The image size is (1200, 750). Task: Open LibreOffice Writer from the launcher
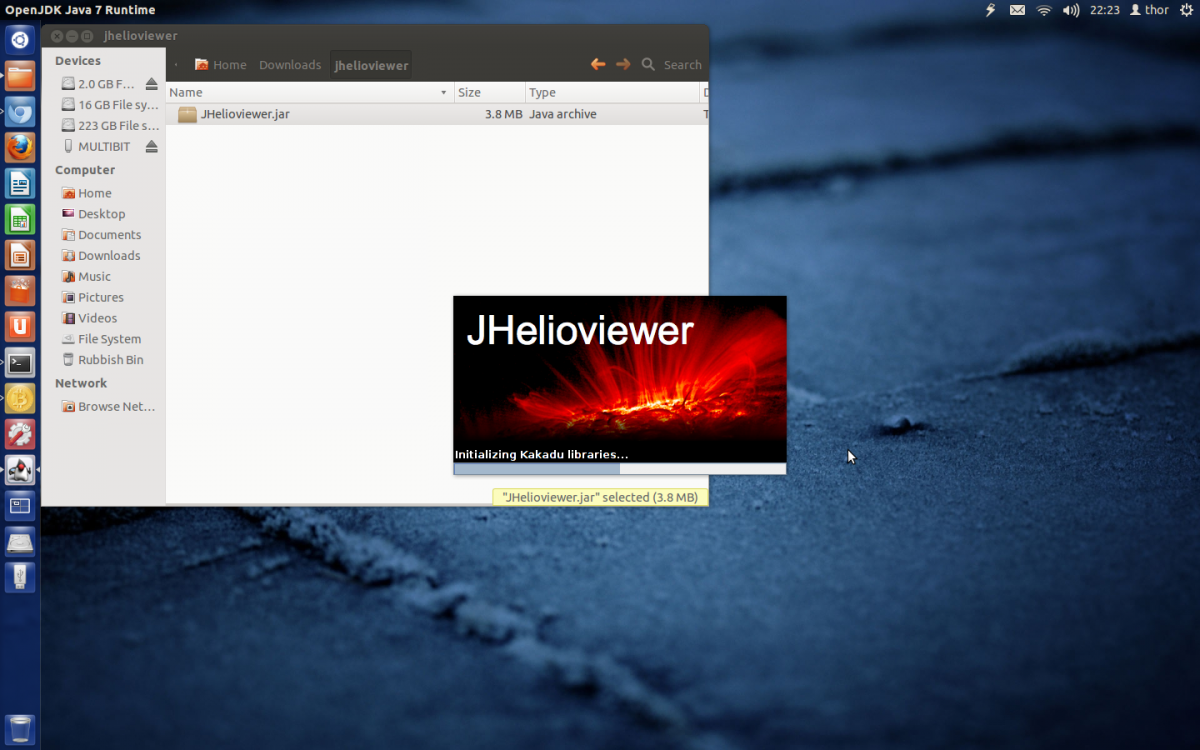click(21, 184)
